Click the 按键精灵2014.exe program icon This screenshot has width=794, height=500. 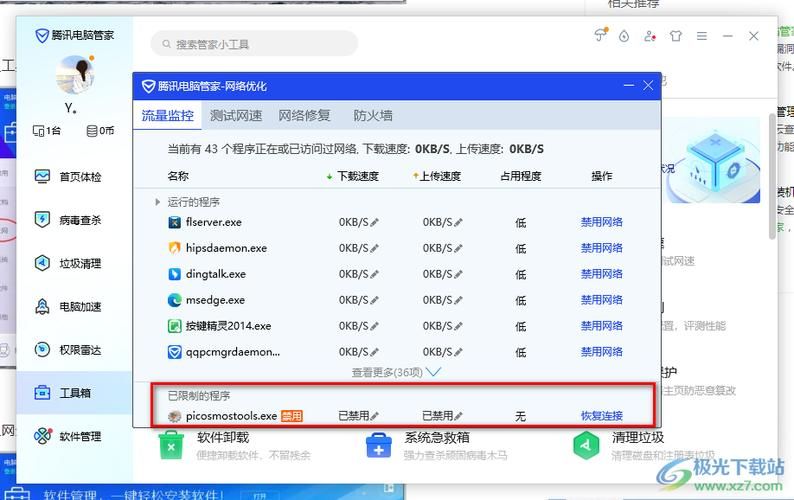[x=174, y=326]
